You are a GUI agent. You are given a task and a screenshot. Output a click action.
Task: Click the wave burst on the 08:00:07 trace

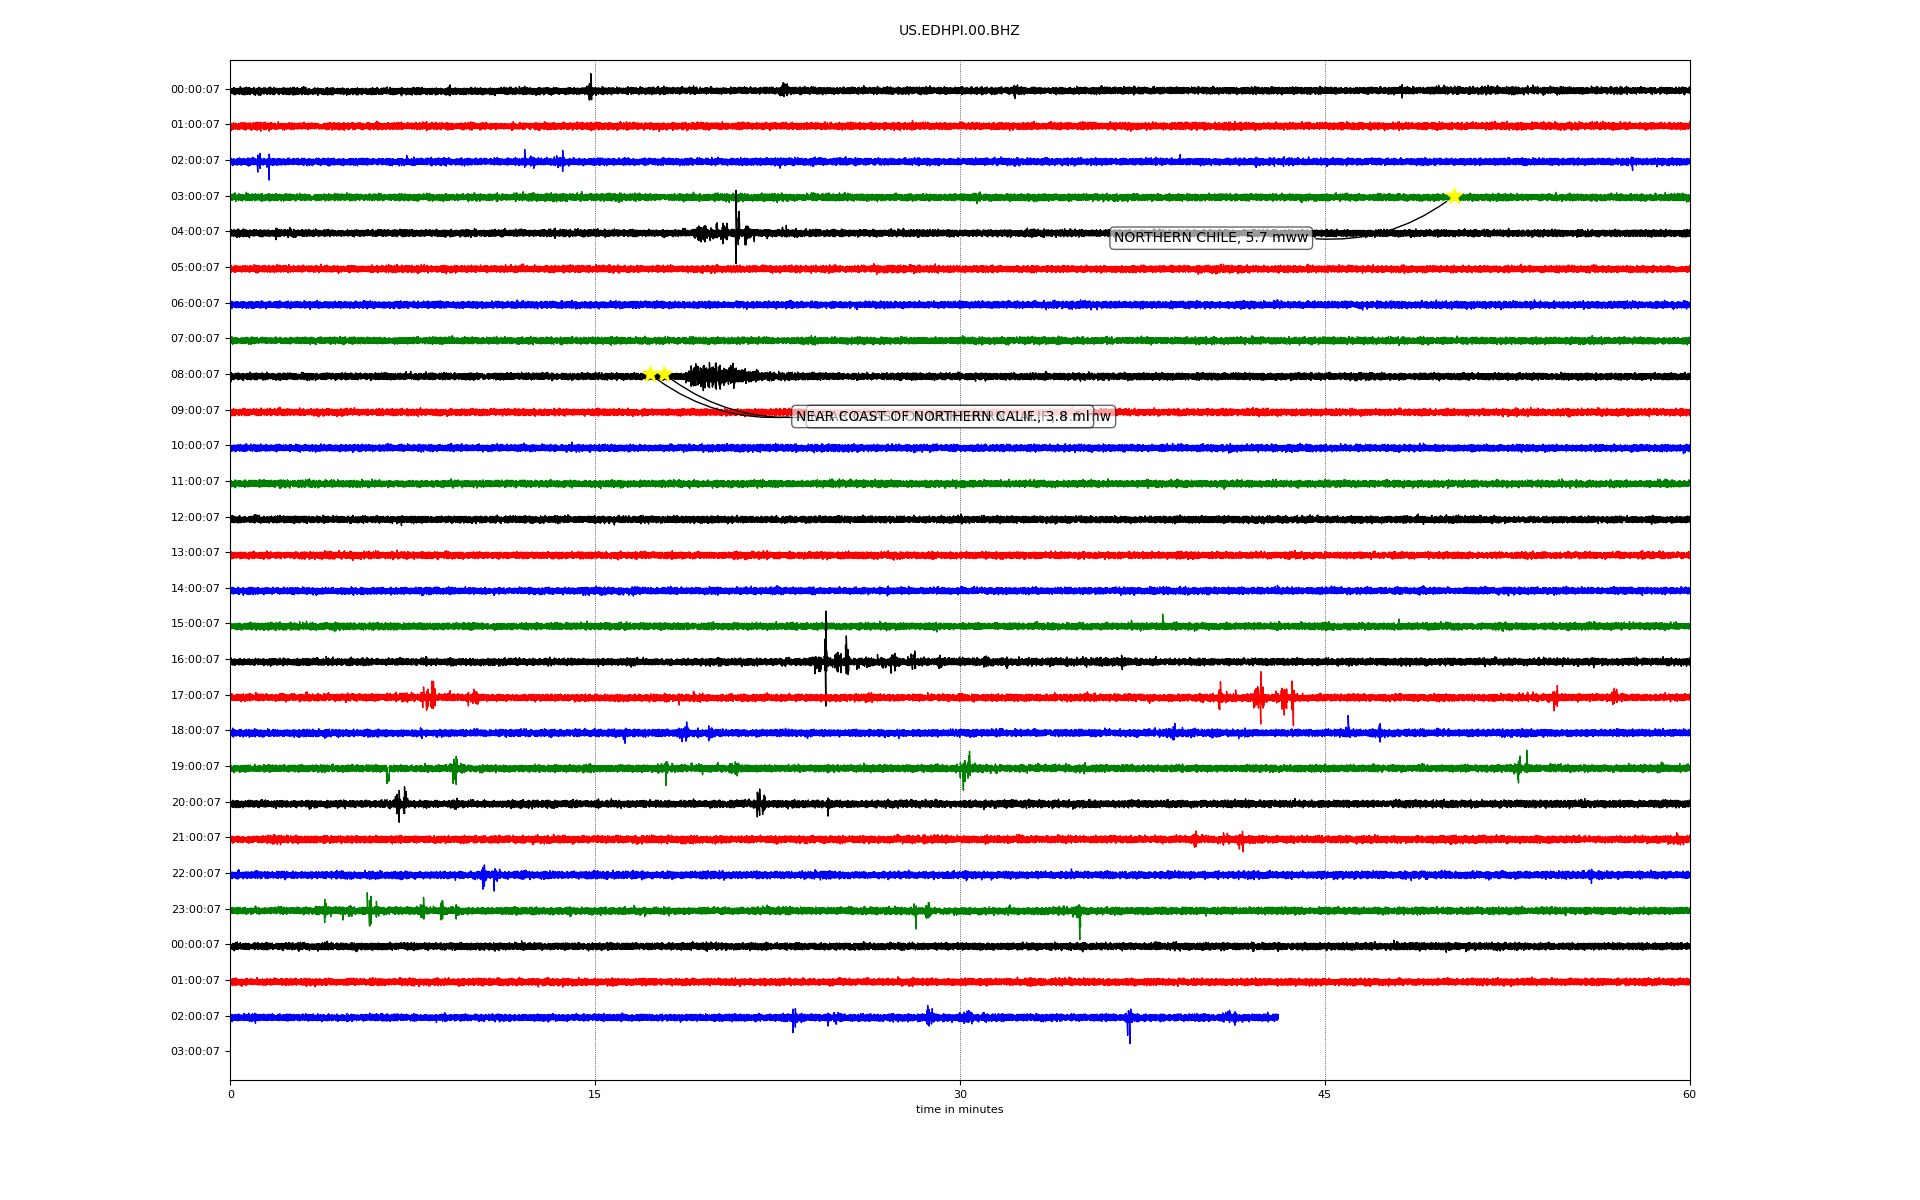718,376
